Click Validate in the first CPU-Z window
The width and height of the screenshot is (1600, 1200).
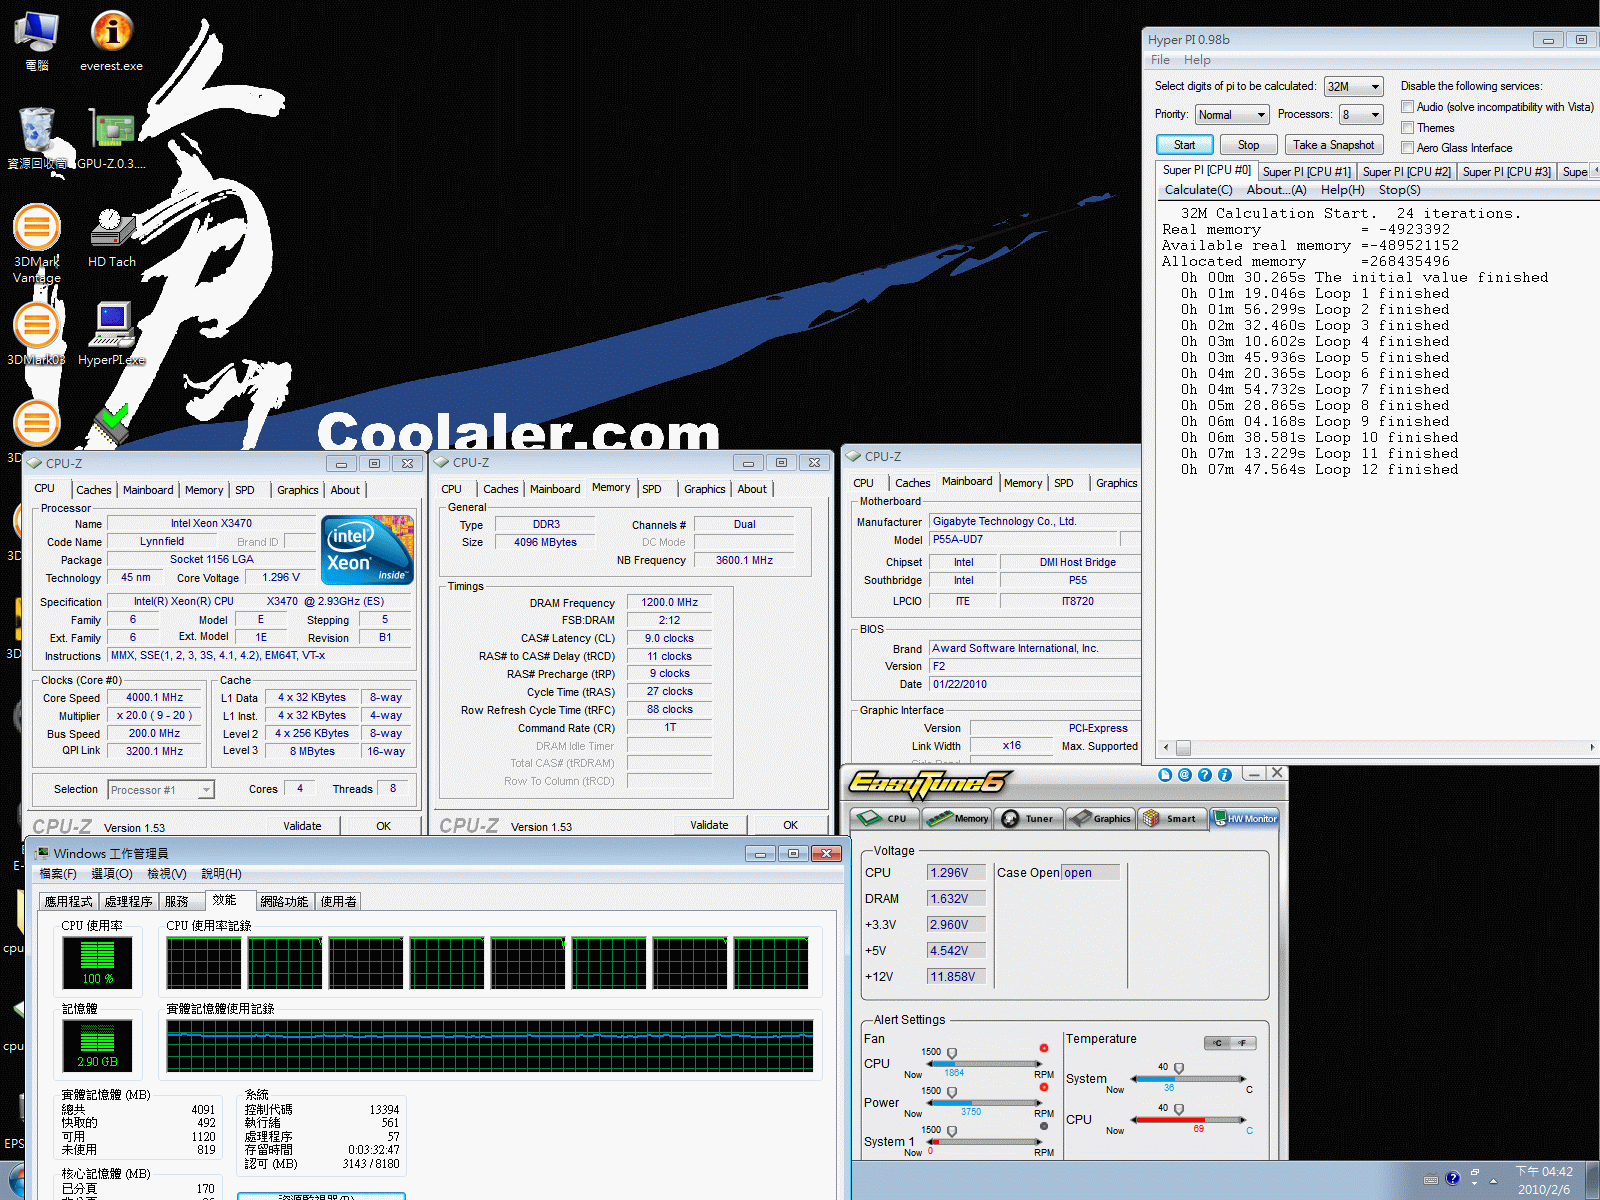coord(302,826)
